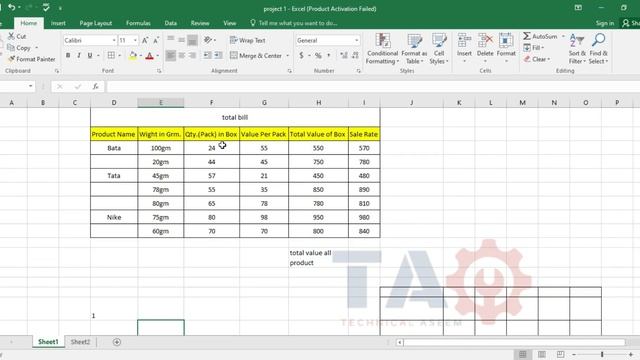Click the Accounting dollar format icon
Image resolution: width=640 pixels, height=360 pixels.
pyautogui.click(x=301, y=56)
